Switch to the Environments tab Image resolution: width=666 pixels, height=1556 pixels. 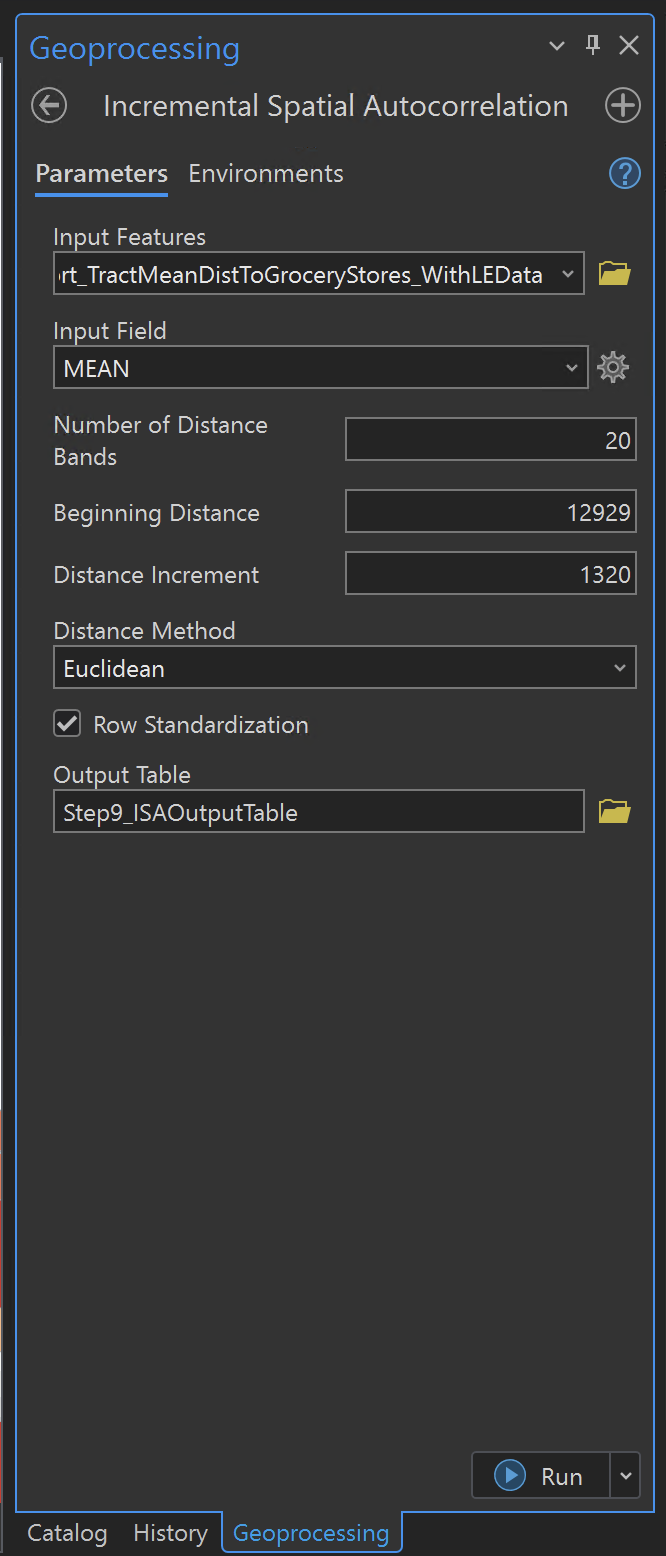pos(265,173)
